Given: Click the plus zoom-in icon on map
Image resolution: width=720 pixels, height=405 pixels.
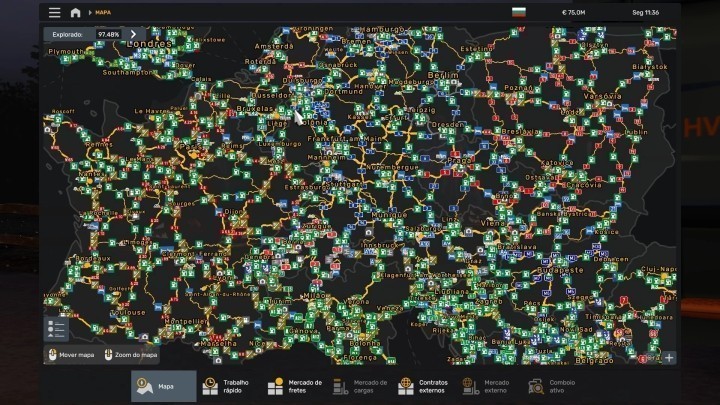Looking at the screenshot, I should tap(669, 357).
